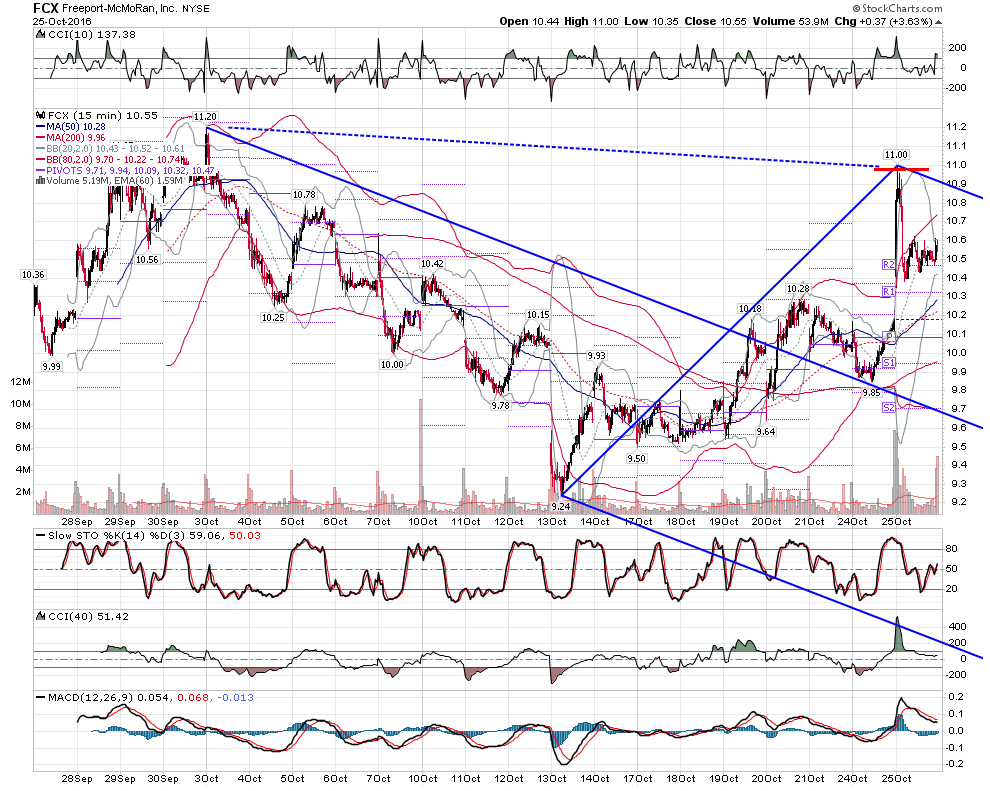The image size is (990, 791).
Task: Click the 11.20 peak price label
Action: pyautogui.click(x=205, y=117)
